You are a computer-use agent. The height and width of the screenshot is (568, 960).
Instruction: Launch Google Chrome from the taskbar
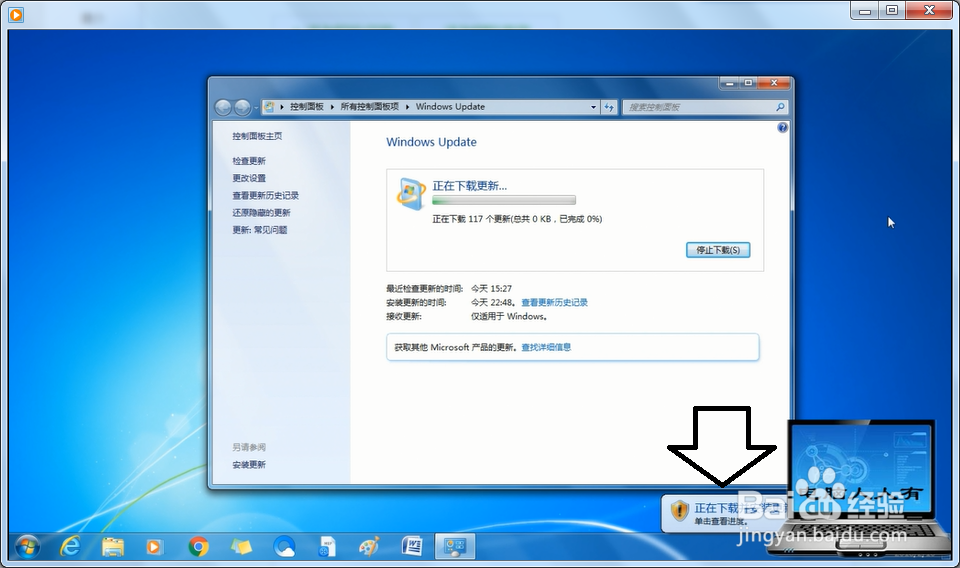198,546
